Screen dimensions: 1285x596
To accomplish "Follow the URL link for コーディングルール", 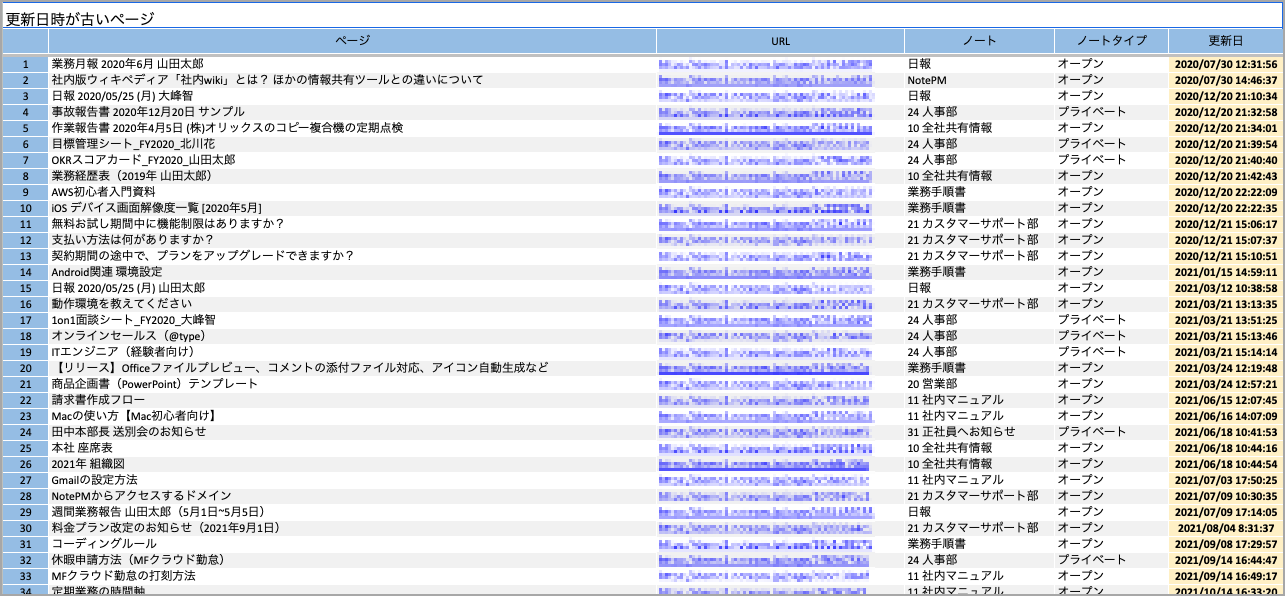I will pos(765,544).
